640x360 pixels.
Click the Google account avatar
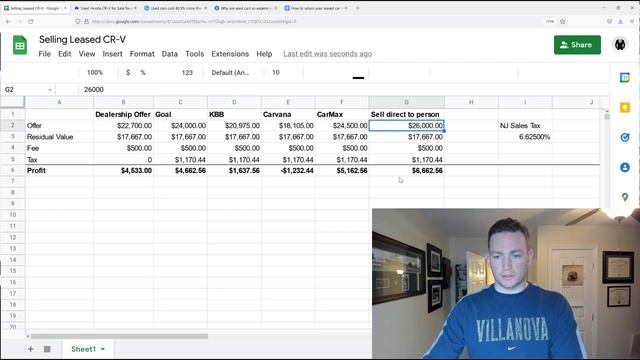tap(620, 44)
